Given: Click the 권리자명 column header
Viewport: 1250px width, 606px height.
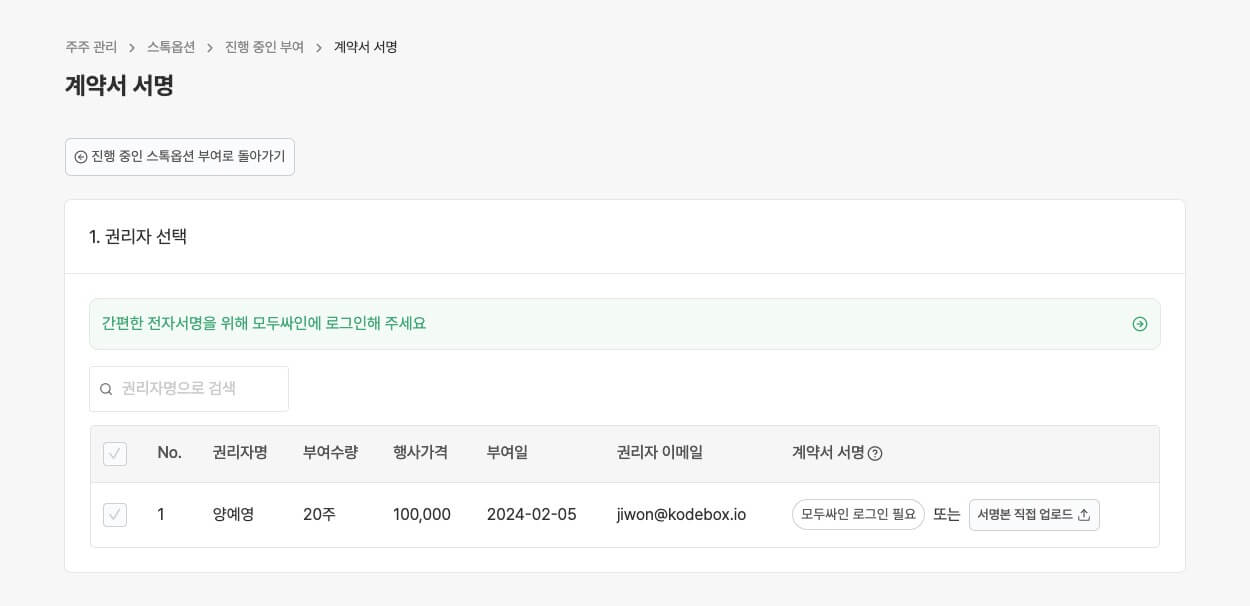Looking at the screenshot, I should (x=240, y=452).
